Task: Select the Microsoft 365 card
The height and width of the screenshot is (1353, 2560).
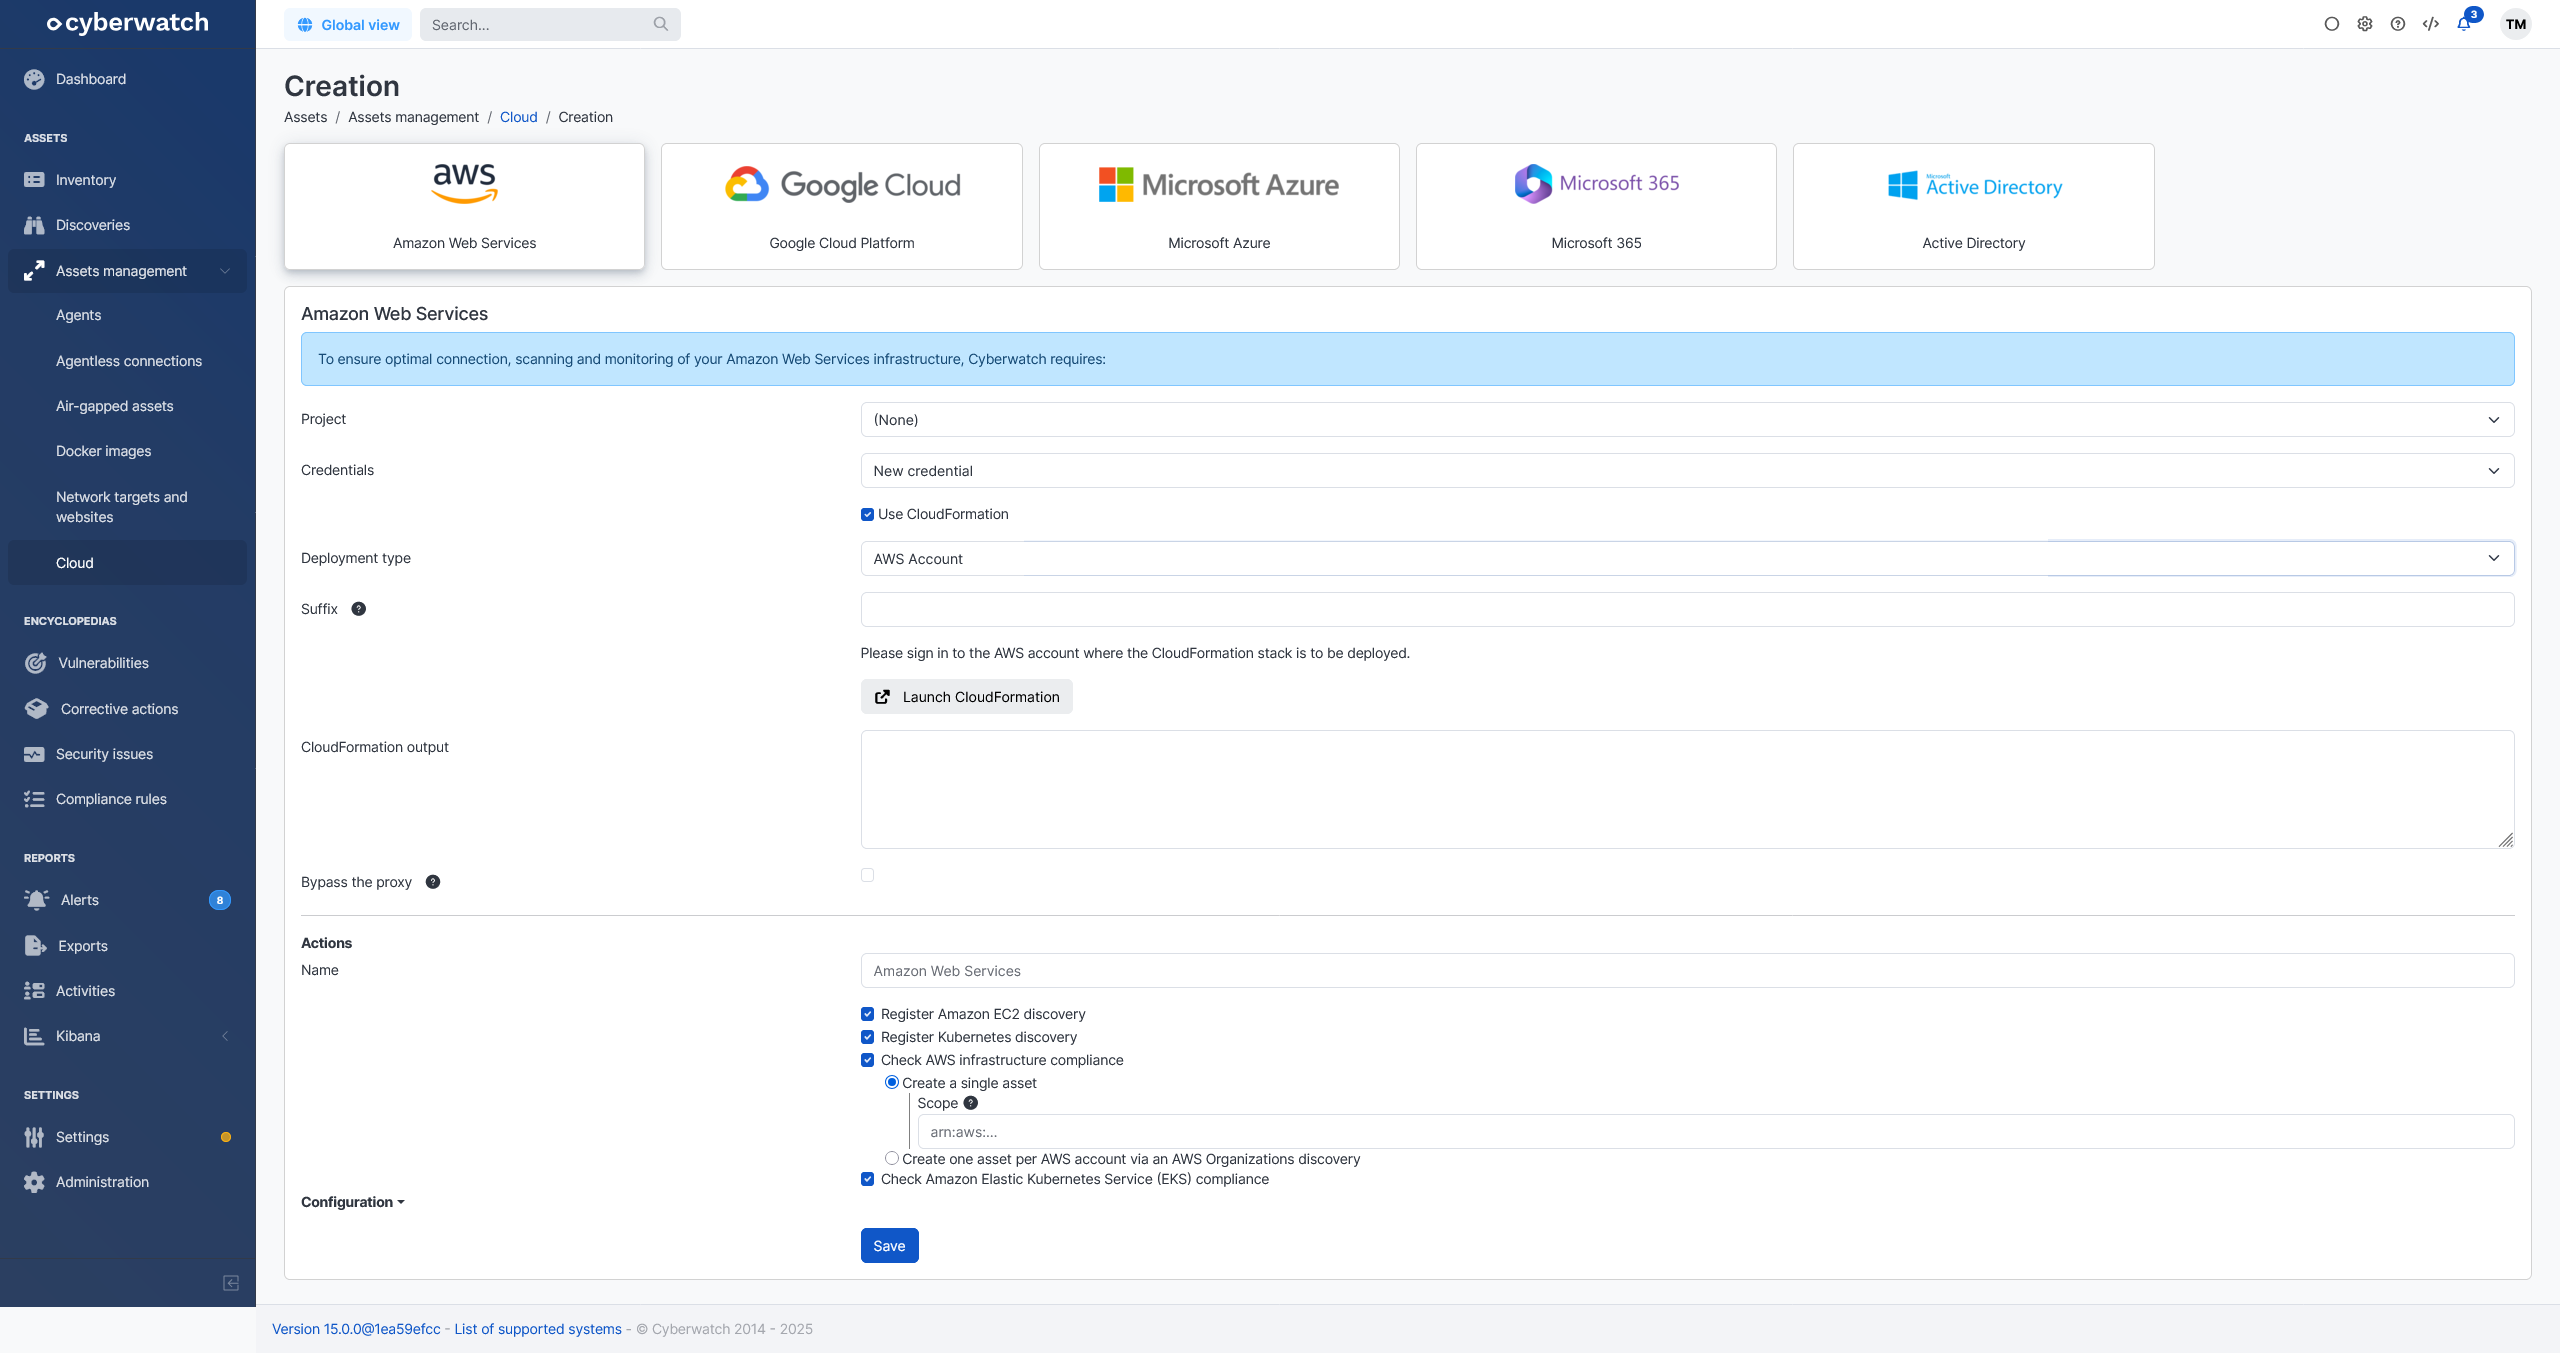Action: tap(1596, 206)
